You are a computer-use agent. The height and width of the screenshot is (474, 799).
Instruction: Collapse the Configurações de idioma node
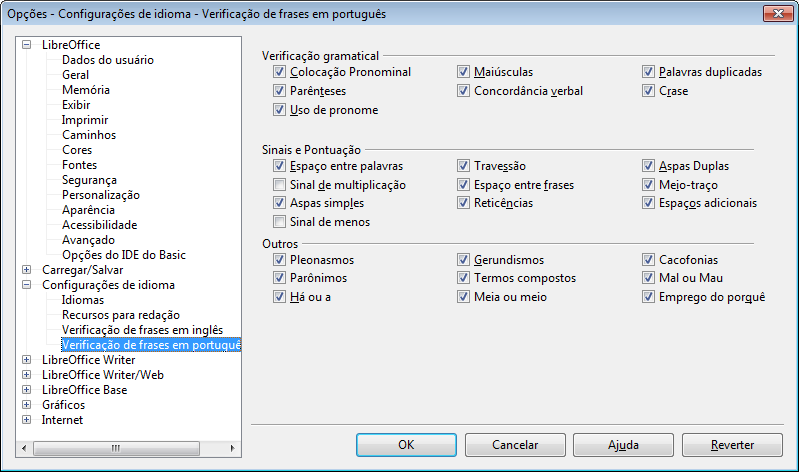(27, 285)
